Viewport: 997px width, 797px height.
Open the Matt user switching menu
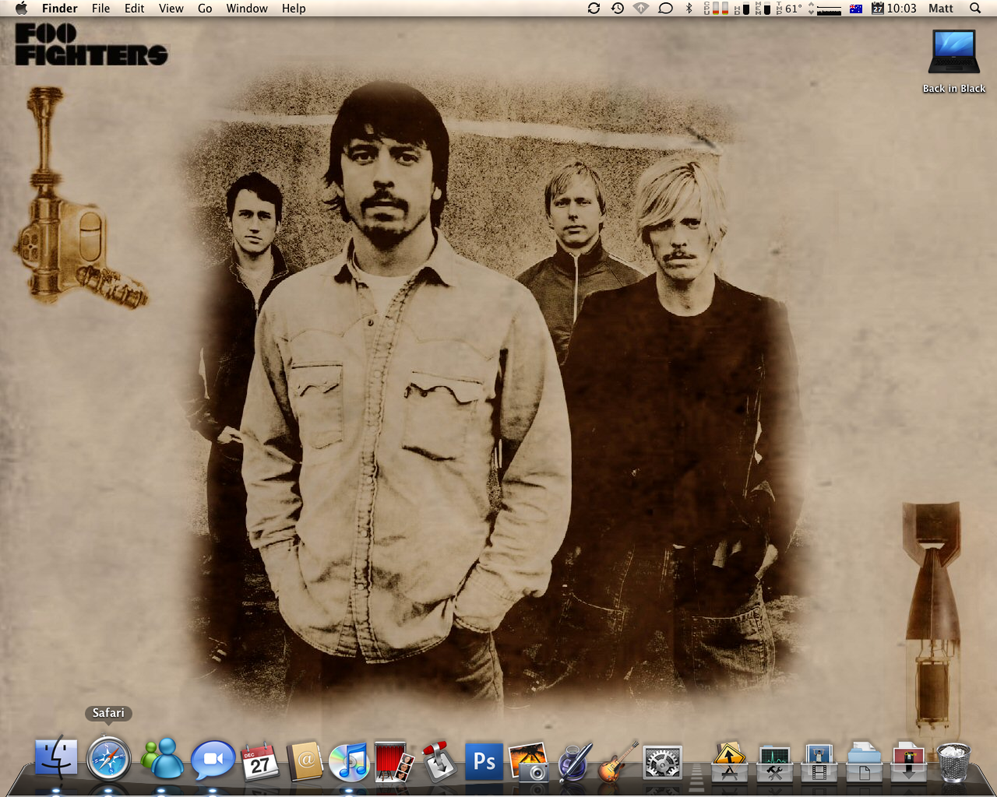click(x=940, y=8)
